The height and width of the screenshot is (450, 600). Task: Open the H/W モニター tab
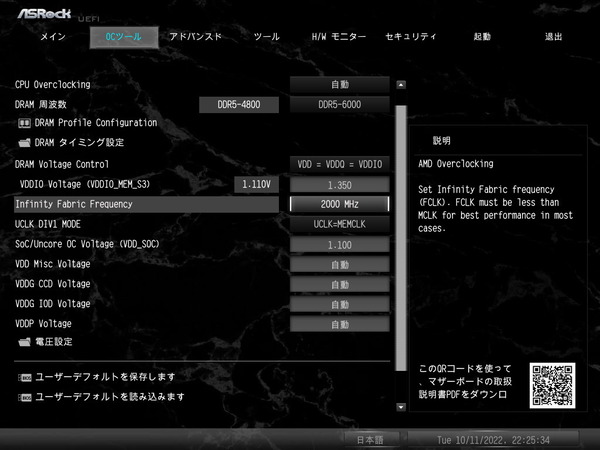click(x=334, y=37)
